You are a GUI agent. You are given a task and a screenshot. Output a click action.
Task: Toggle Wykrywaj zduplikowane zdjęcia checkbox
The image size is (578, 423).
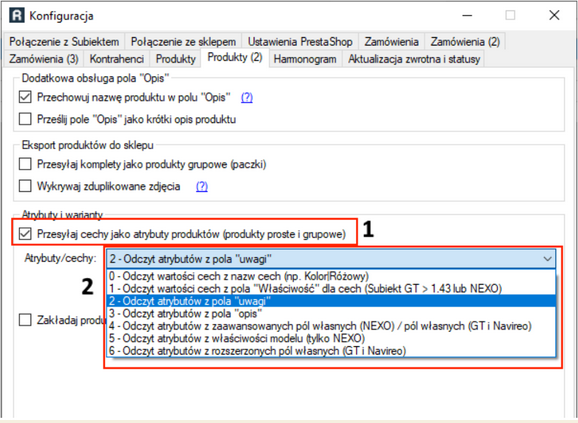pyautogui.click(x=25, y=186)
